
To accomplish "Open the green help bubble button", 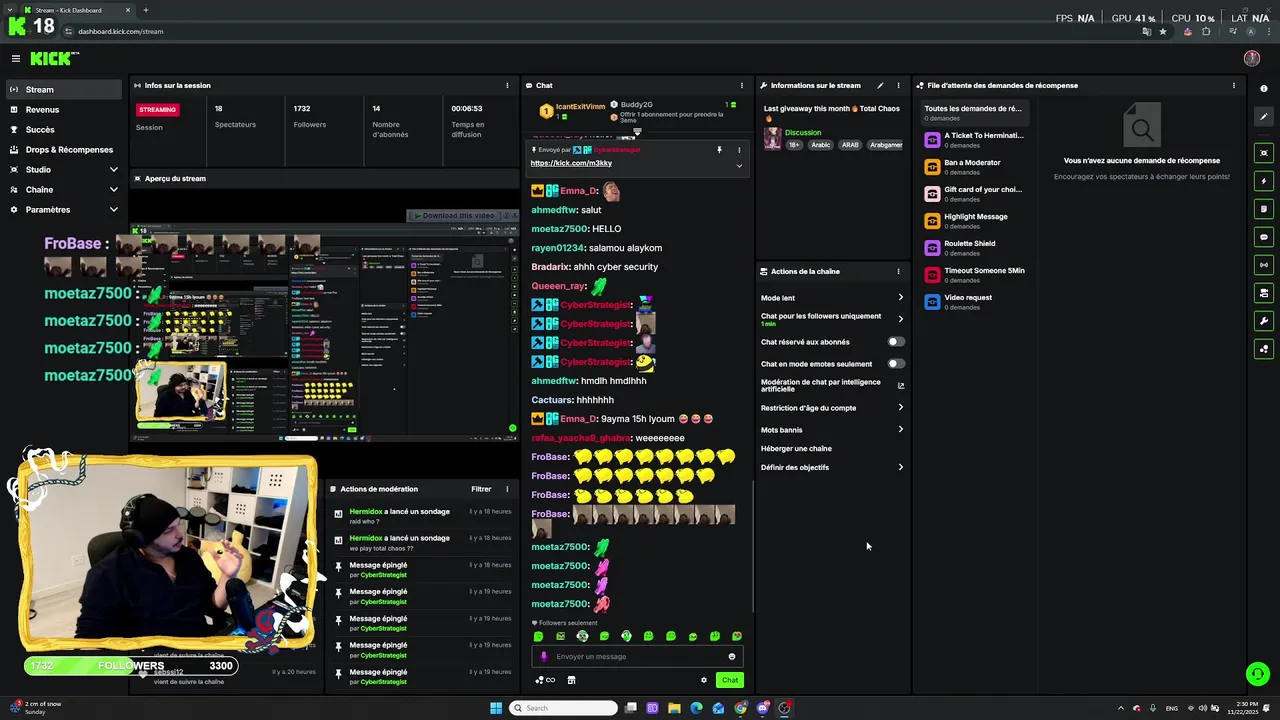I will pyautogui.click(x=1257, y=674).
